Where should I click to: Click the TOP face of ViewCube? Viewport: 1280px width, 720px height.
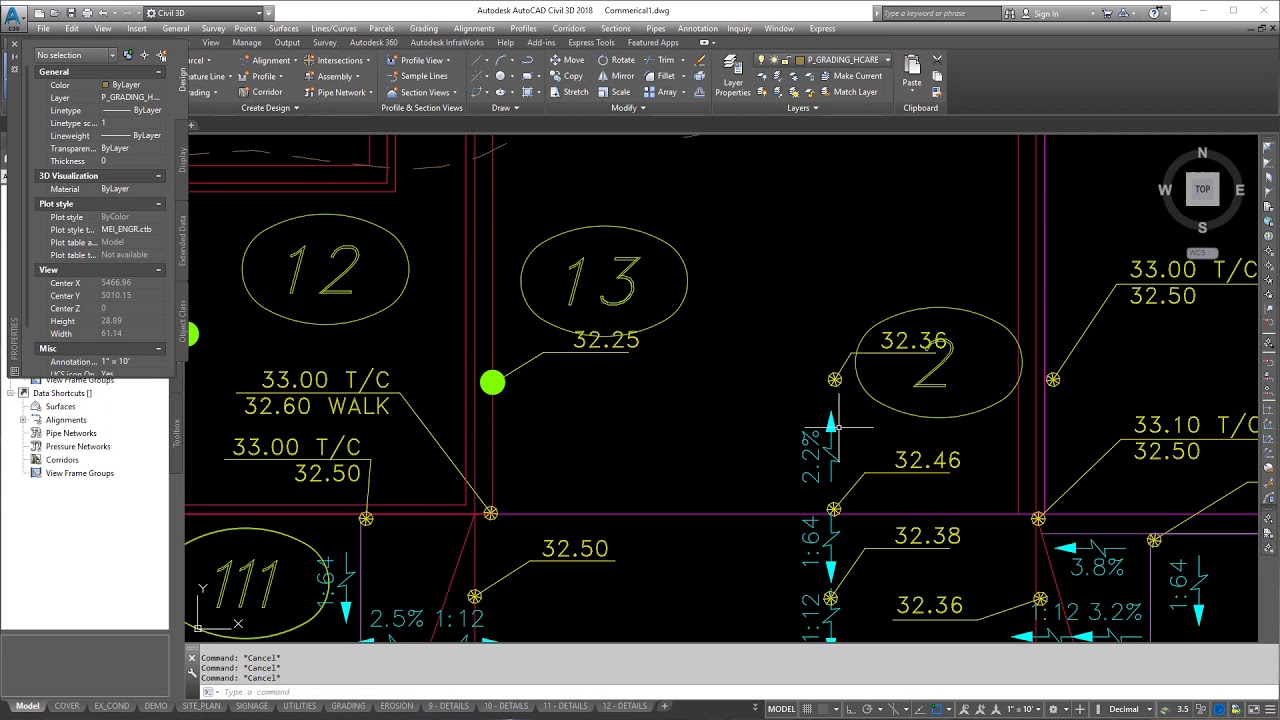pyautogui.click(x=1202, y=189)
